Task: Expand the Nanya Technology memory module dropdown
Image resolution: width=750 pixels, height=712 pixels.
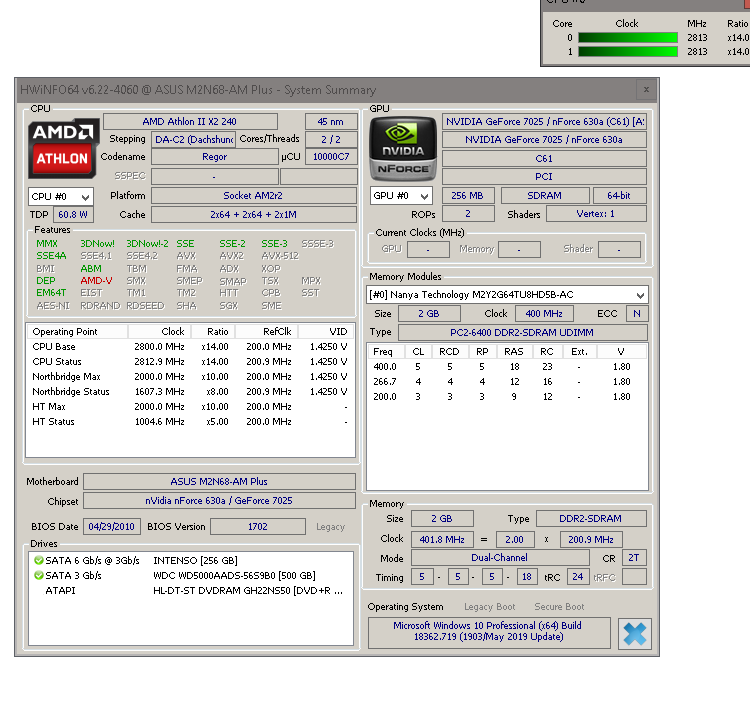Action: pyautogui.click(x=507, y=295)
